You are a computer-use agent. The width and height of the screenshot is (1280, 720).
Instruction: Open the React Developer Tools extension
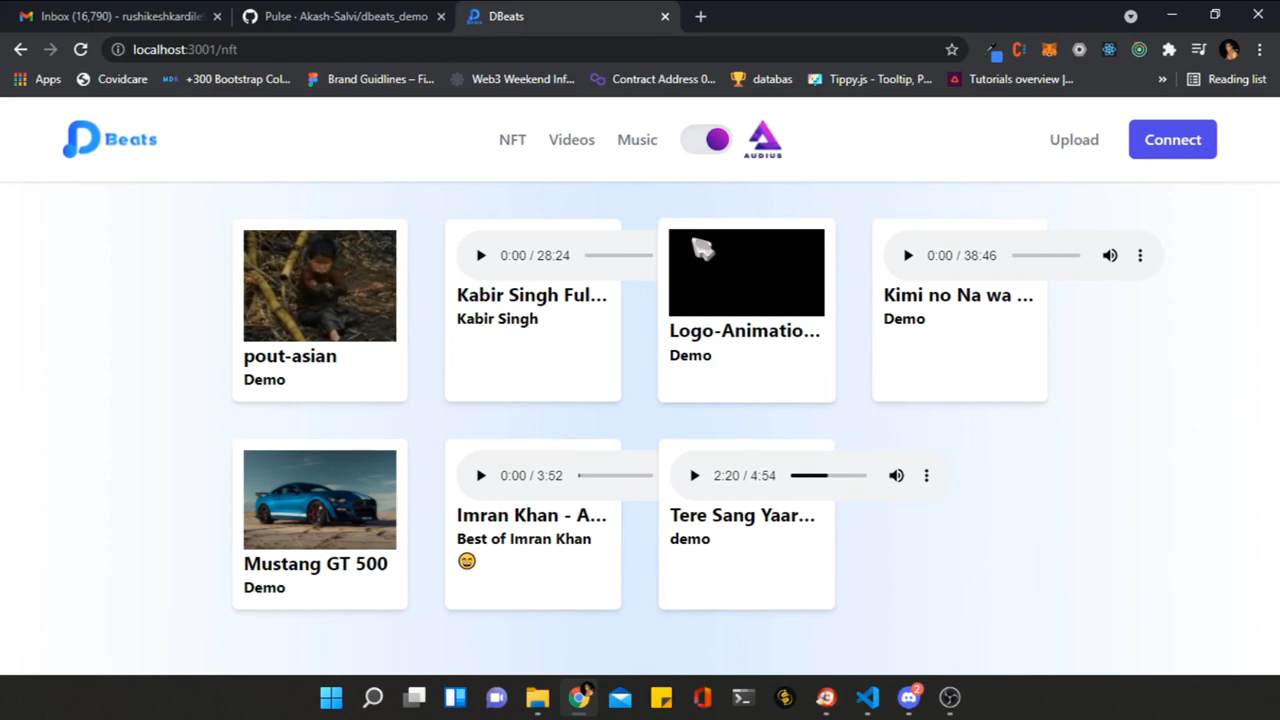tap(1109, 49)
